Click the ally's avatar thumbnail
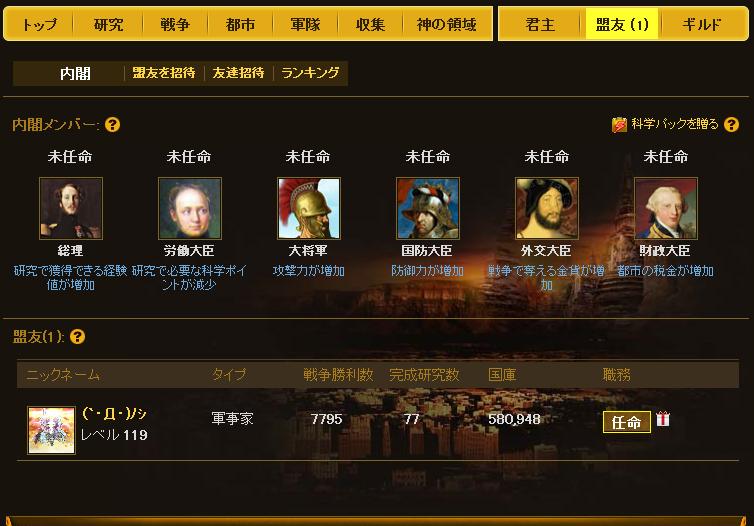Image resolution: width=754 pixels, height=526 pixels. pyautogui.click(x=51, y=430)
